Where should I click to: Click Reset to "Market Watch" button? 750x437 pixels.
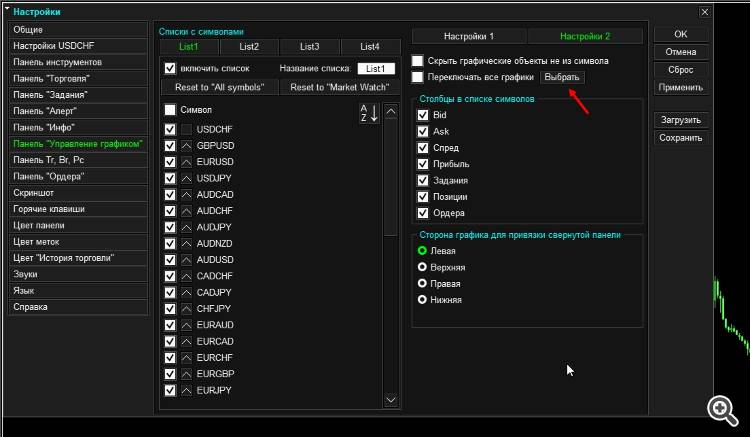tap(340, 87)
